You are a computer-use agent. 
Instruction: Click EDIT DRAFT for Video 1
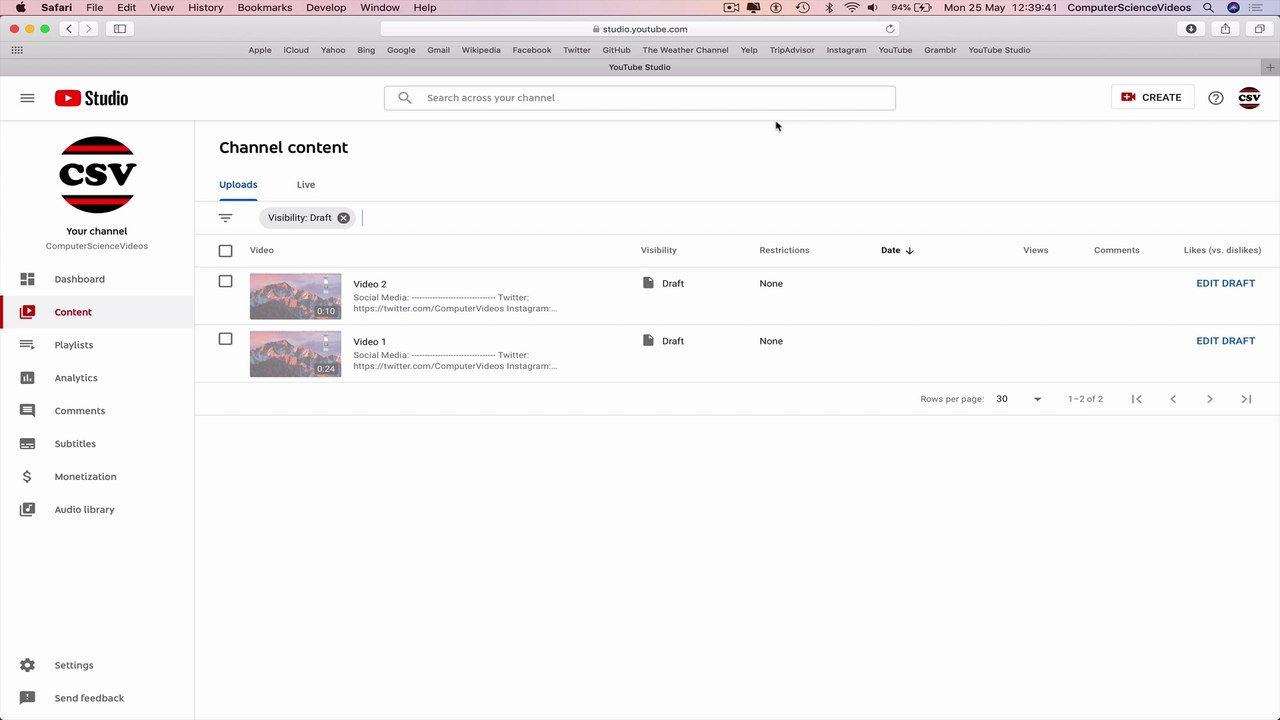pos(1225,341)
